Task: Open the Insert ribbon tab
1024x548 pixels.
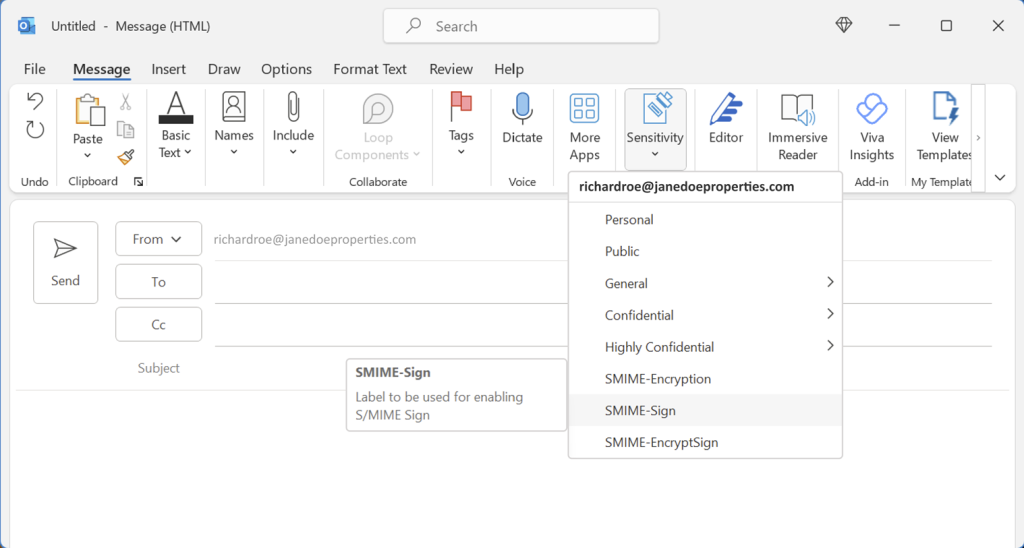Action: (168, 69)
